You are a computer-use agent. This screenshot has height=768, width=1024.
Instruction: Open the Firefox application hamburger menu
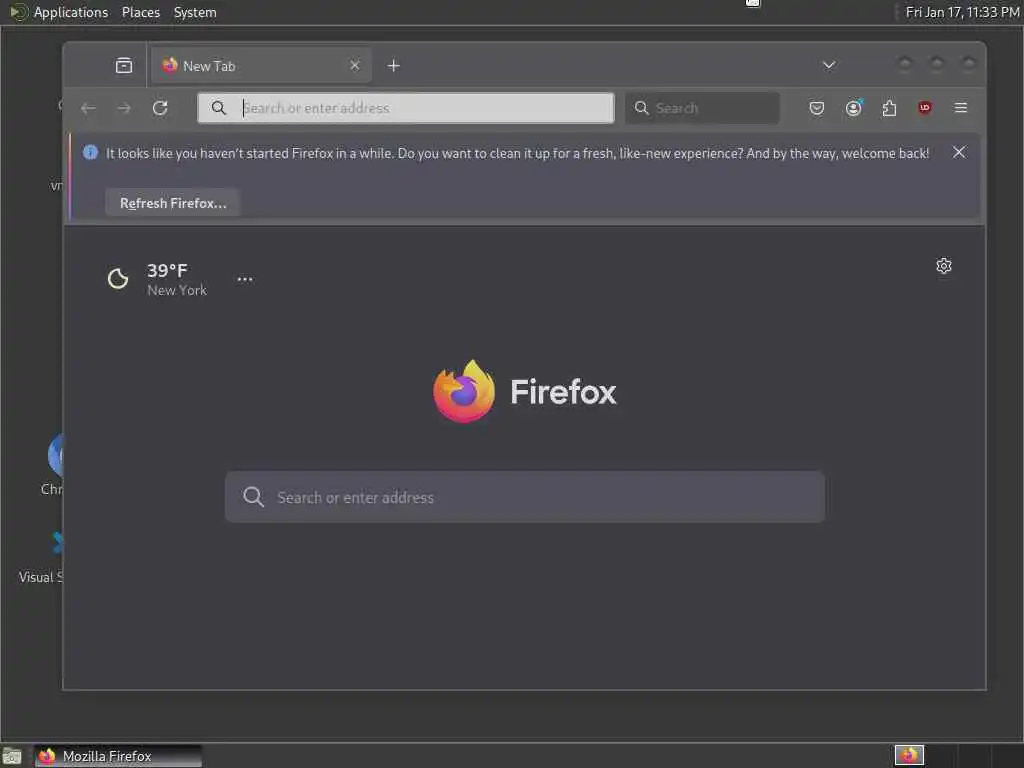(x=961, y=108)
